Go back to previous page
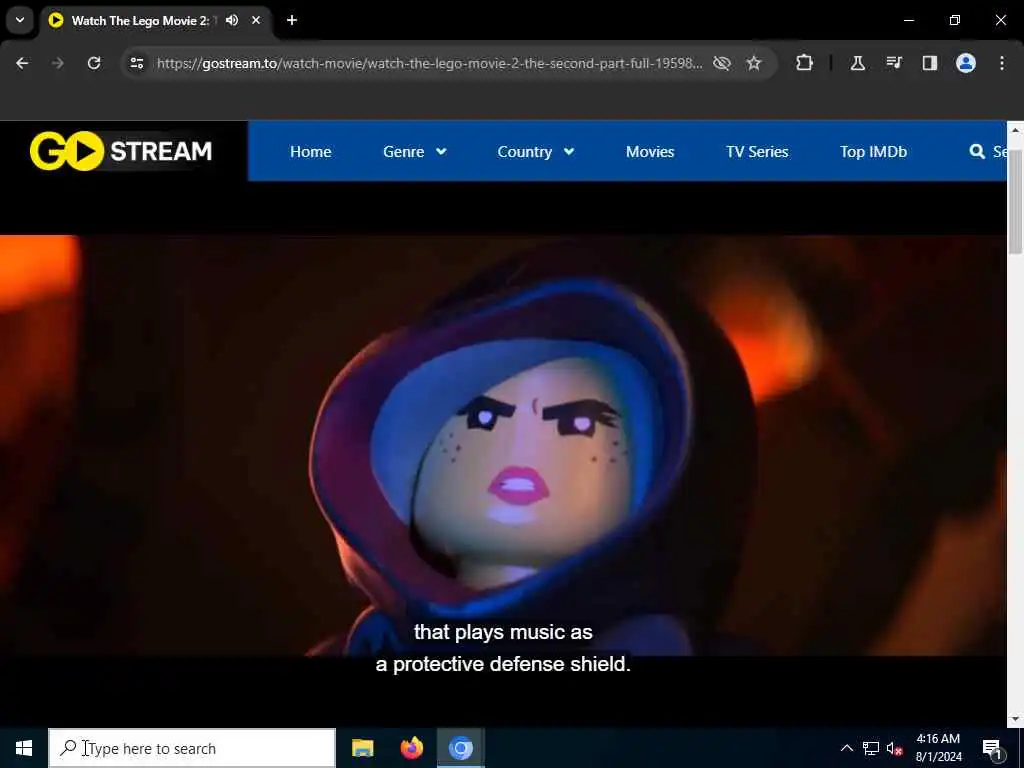The width and height of the screenshot is (1024, 768). pyautogui.click(x=22, y=63)
